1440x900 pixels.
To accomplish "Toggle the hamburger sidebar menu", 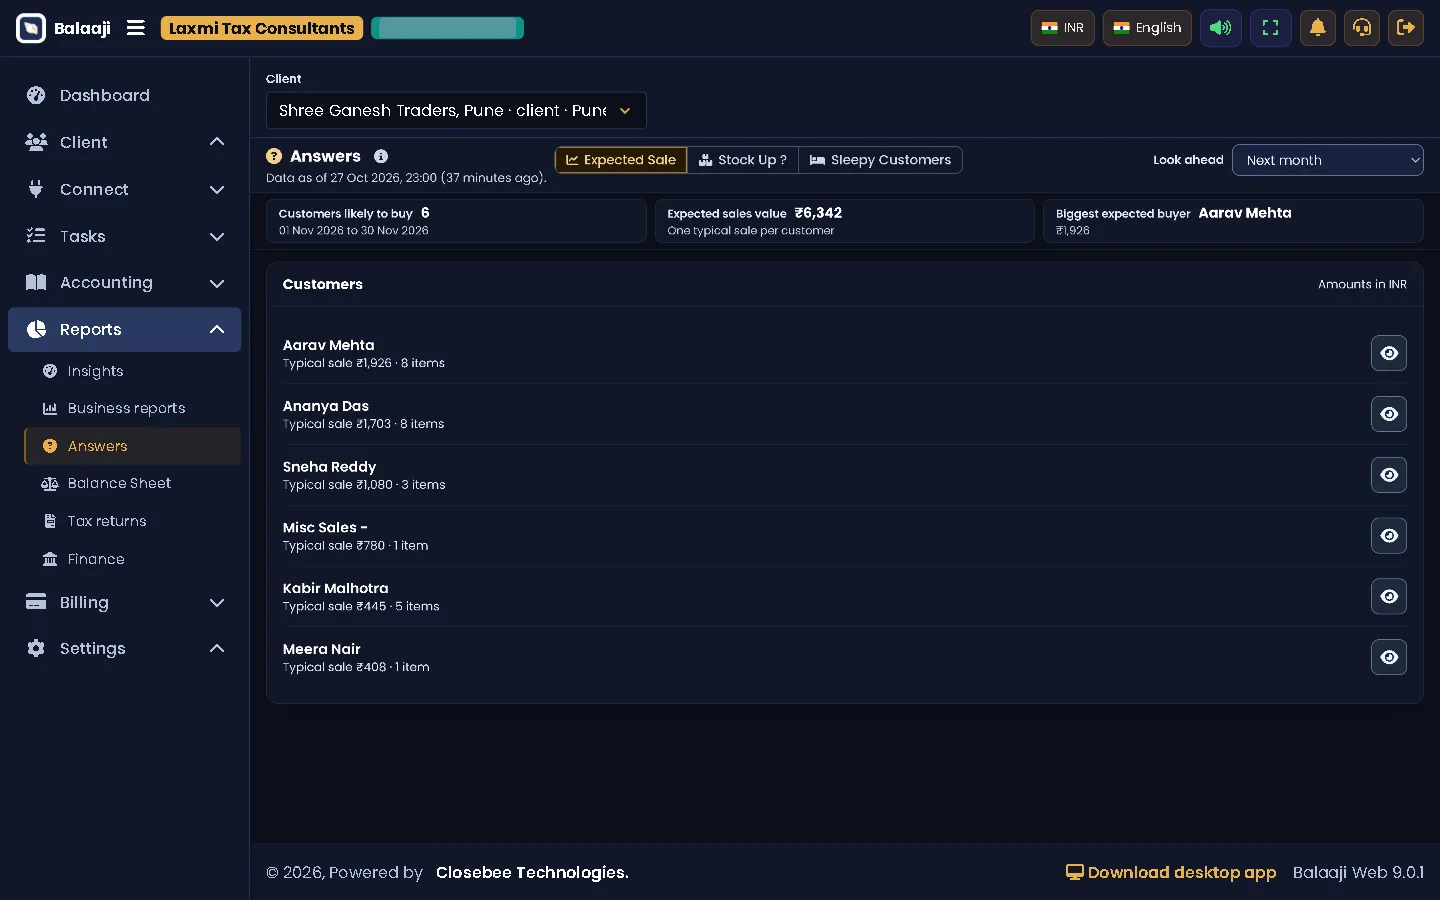I will click(136, 28).
